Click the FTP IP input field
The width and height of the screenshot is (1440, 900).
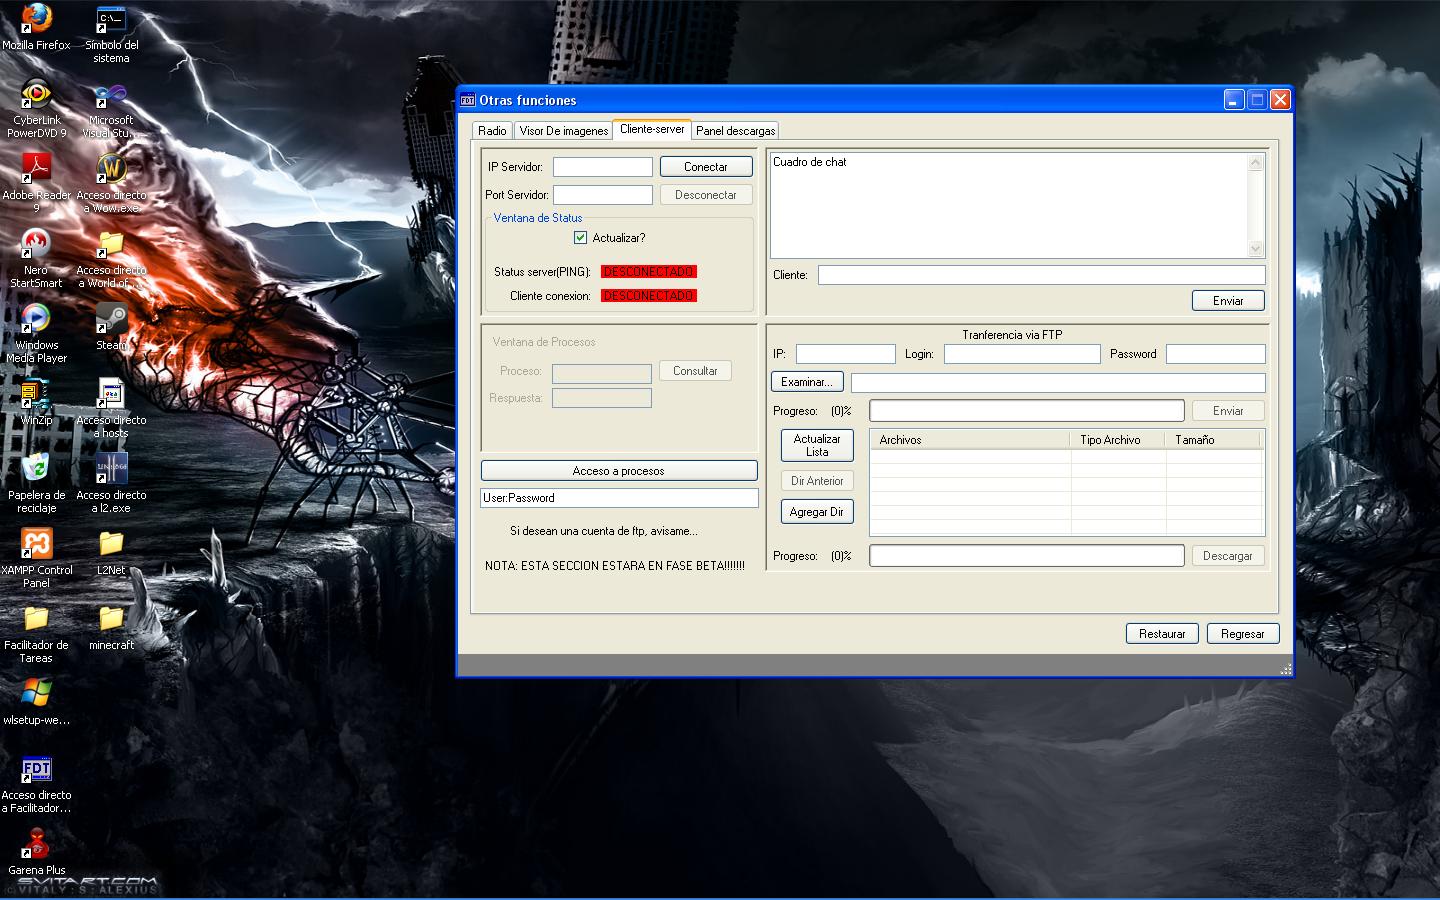point(846,354)
